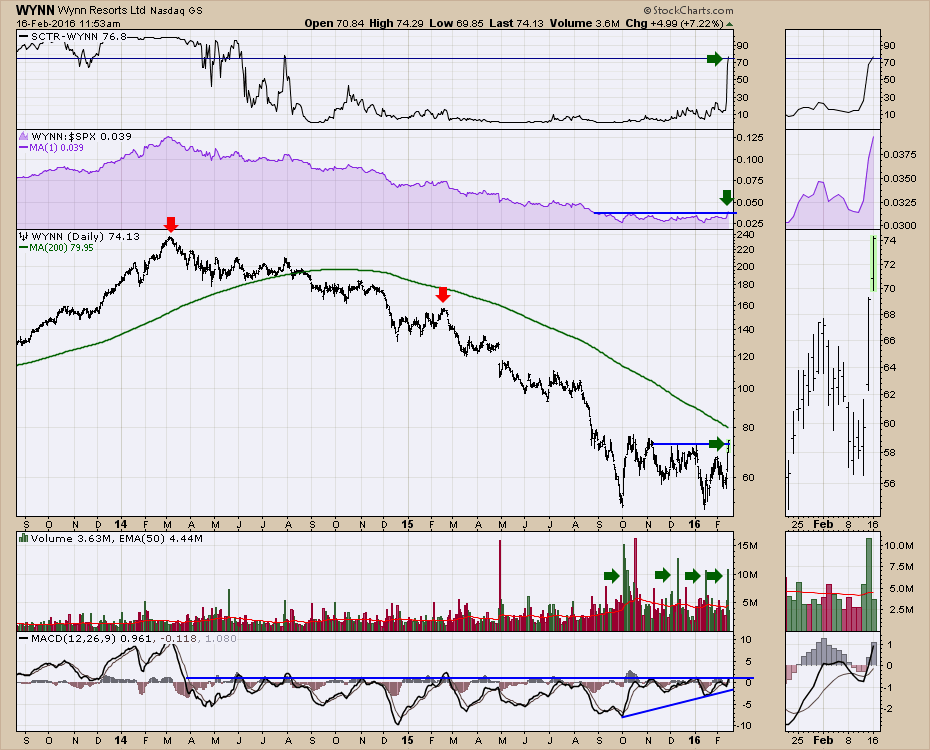This screenshot has height=750, width=930.
Task: Click the 64 price label in the zoom panel
Action: pos(890,367)
